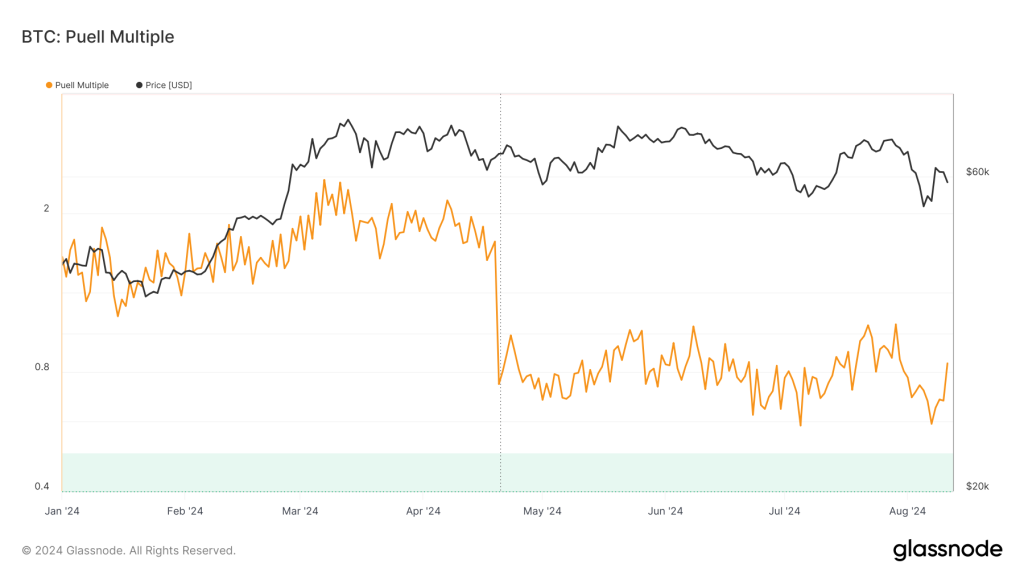Click the orange Puell Multiple legend dot
The image size is (1024, 576).
(49, 85)
